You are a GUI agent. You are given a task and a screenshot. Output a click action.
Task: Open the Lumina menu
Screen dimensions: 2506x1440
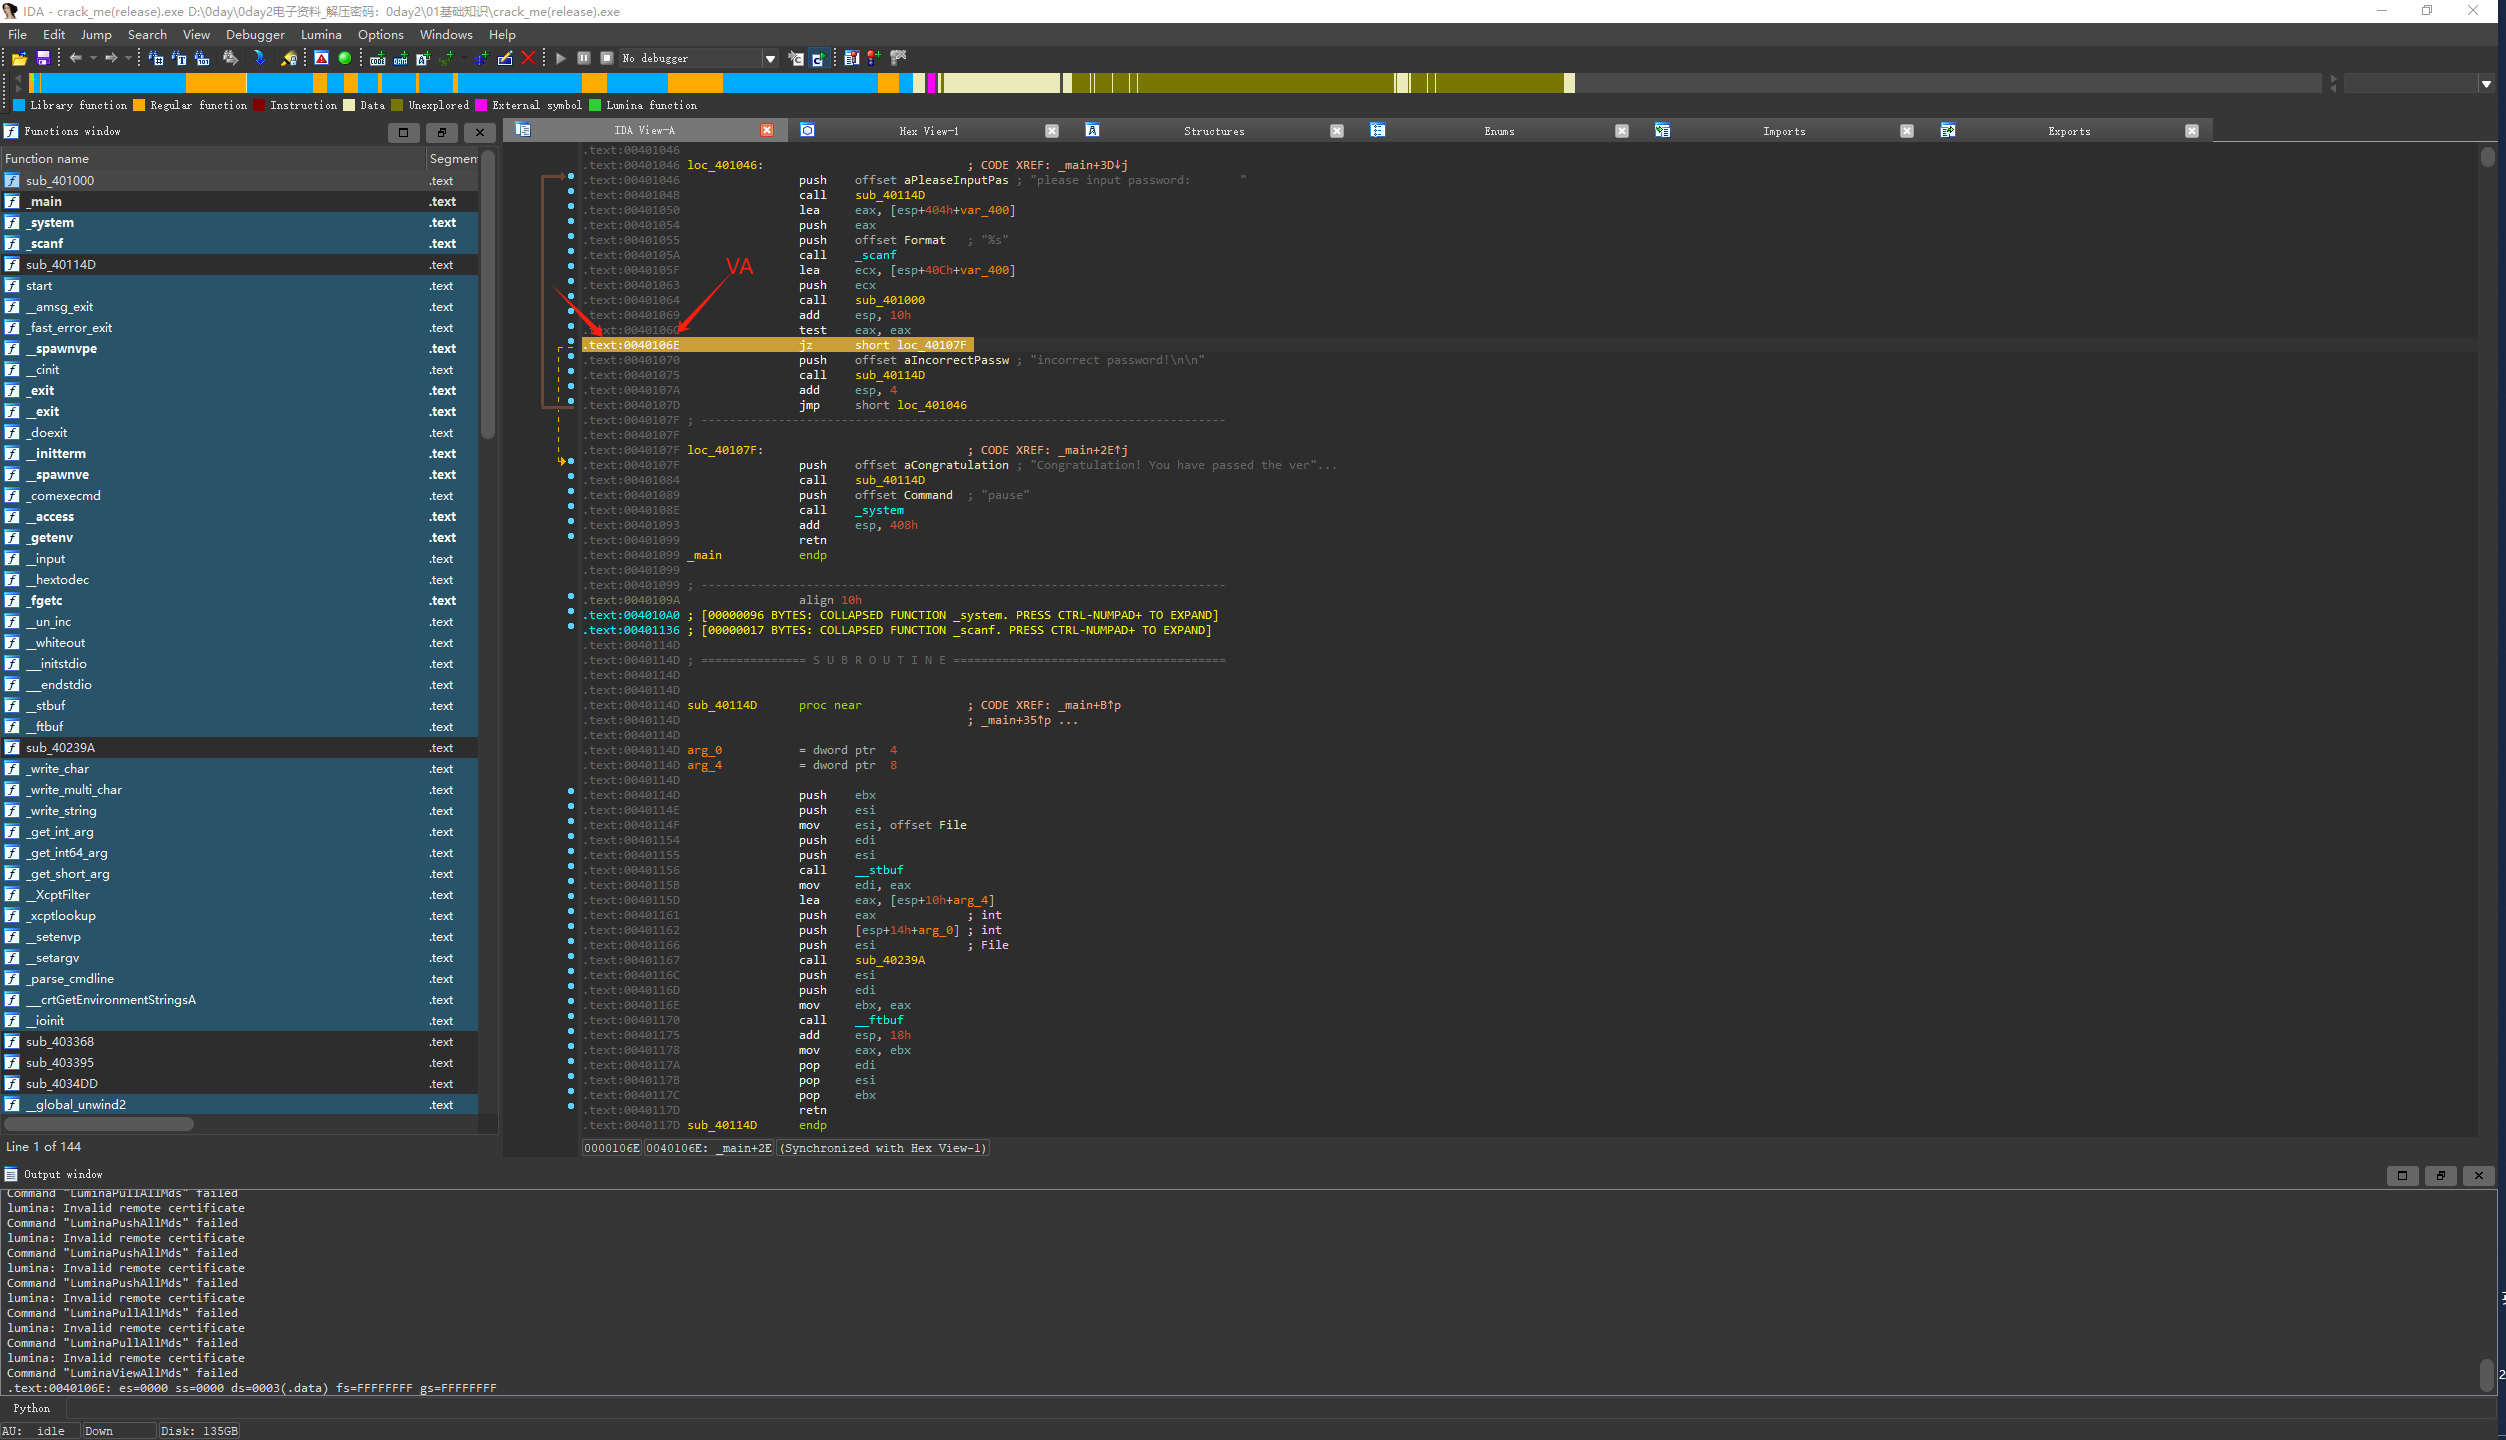click(320, 34)
